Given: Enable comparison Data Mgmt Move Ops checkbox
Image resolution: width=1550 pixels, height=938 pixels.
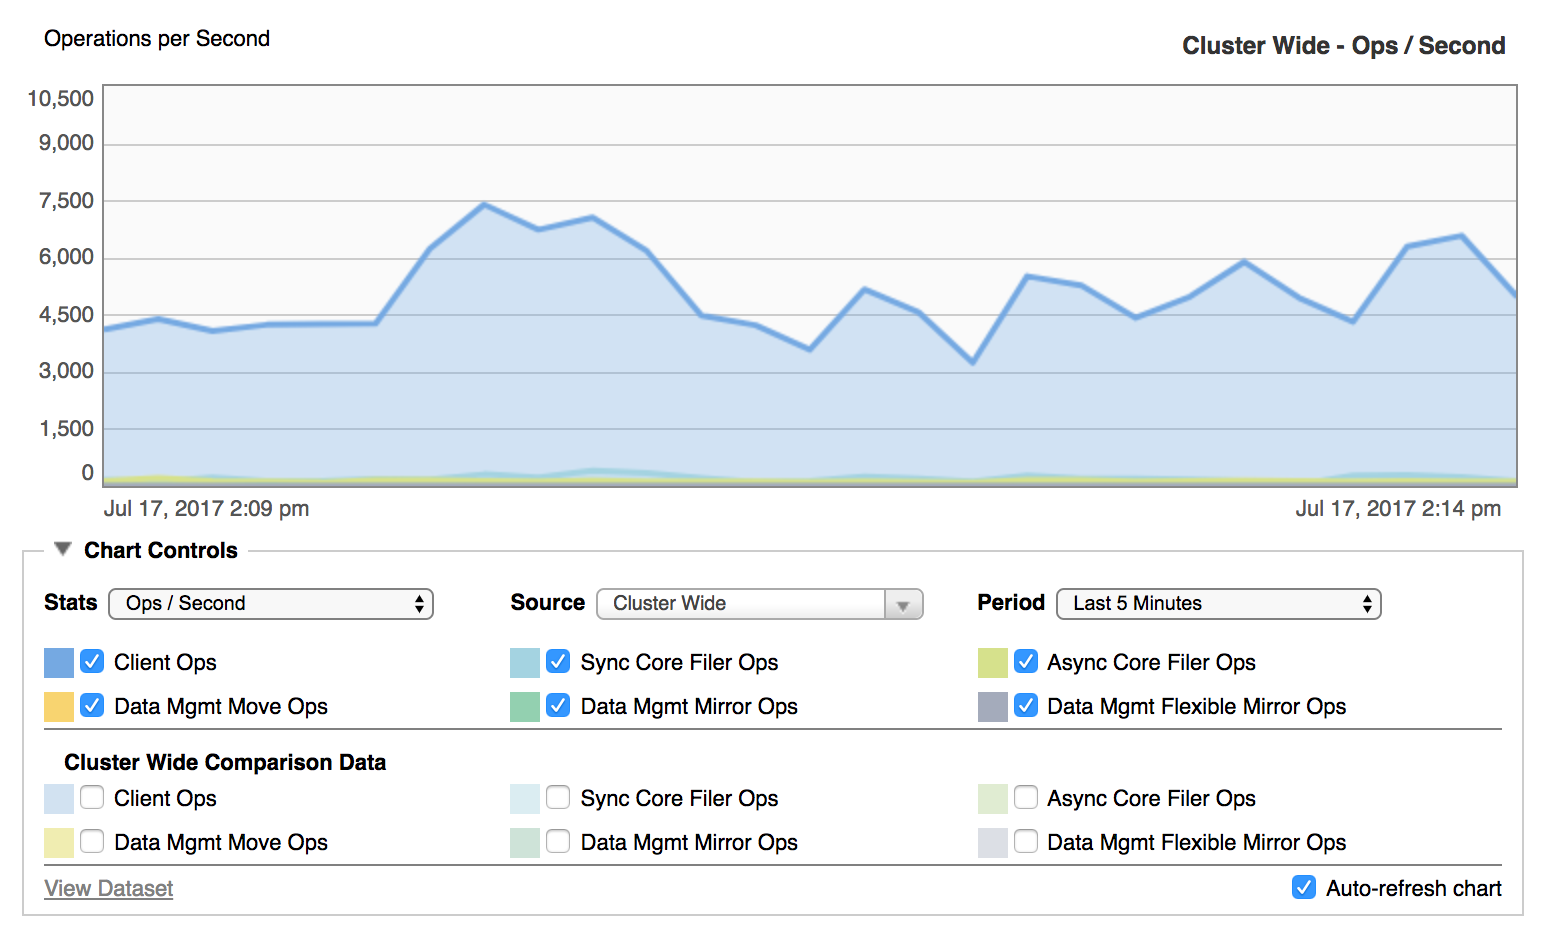Looking at the screenshot, I should click(x=92, y=842).
